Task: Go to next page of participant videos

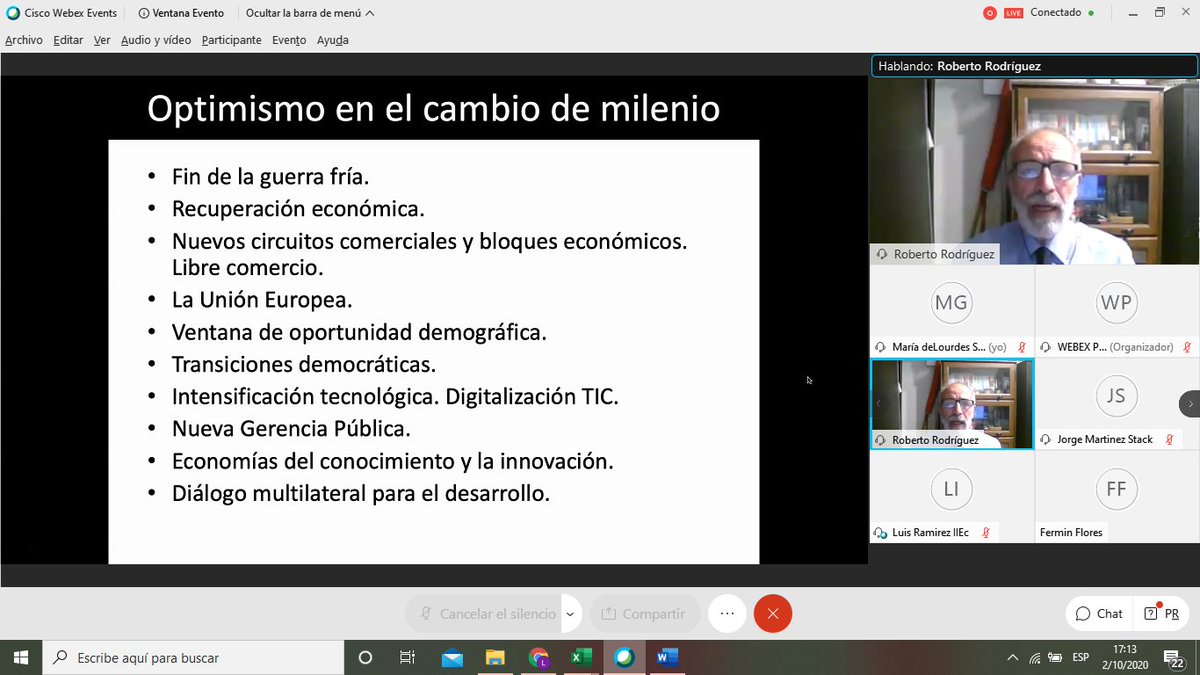Action: pyautogui.click(x=1190, y=403)
